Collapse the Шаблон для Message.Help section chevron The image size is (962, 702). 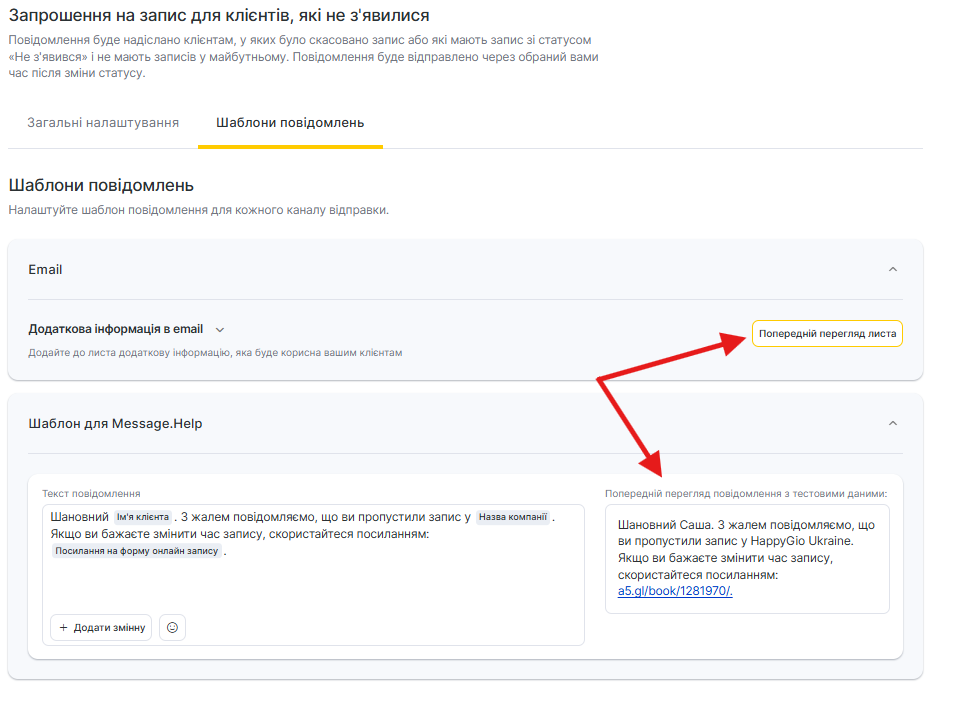(893, 423)
